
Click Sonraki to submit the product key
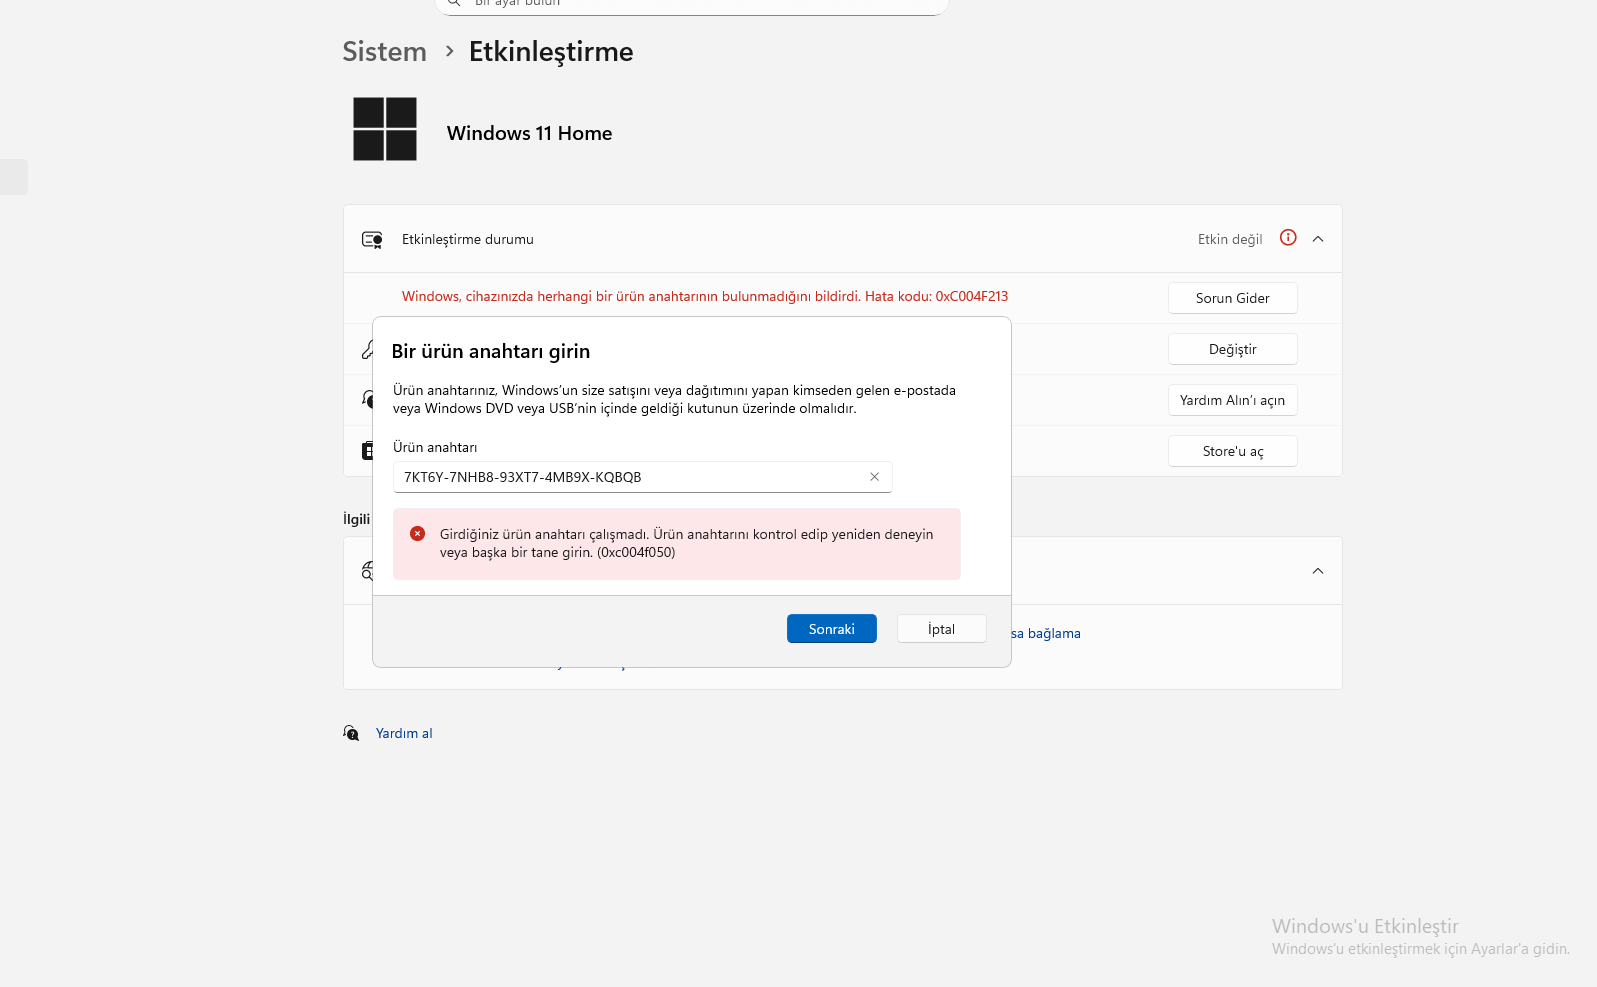[x=832, y=629]
